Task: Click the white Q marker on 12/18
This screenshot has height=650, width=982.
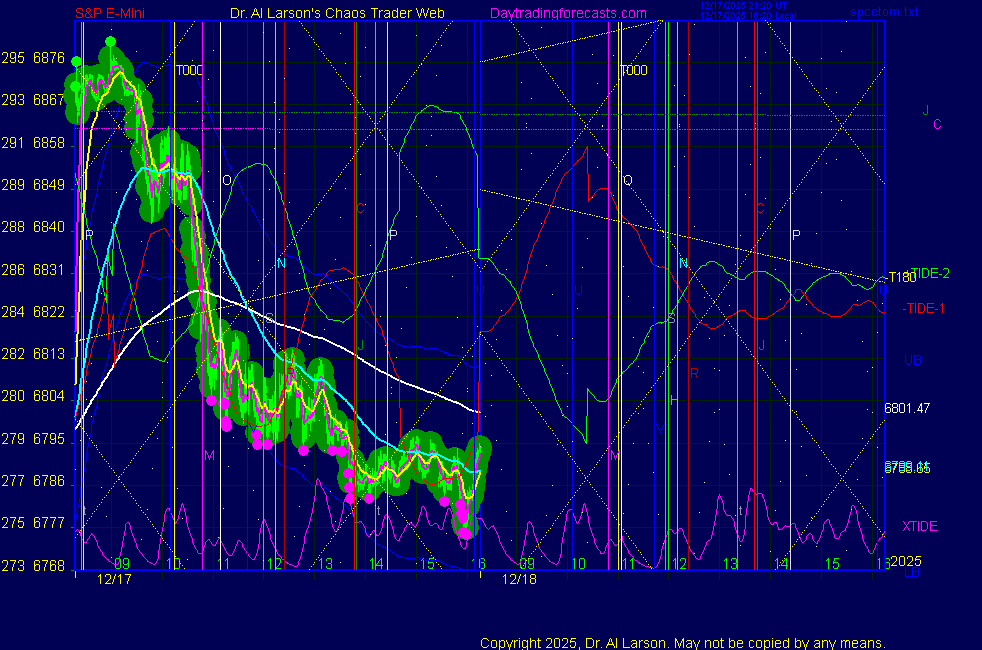Action: pos(628,180)
